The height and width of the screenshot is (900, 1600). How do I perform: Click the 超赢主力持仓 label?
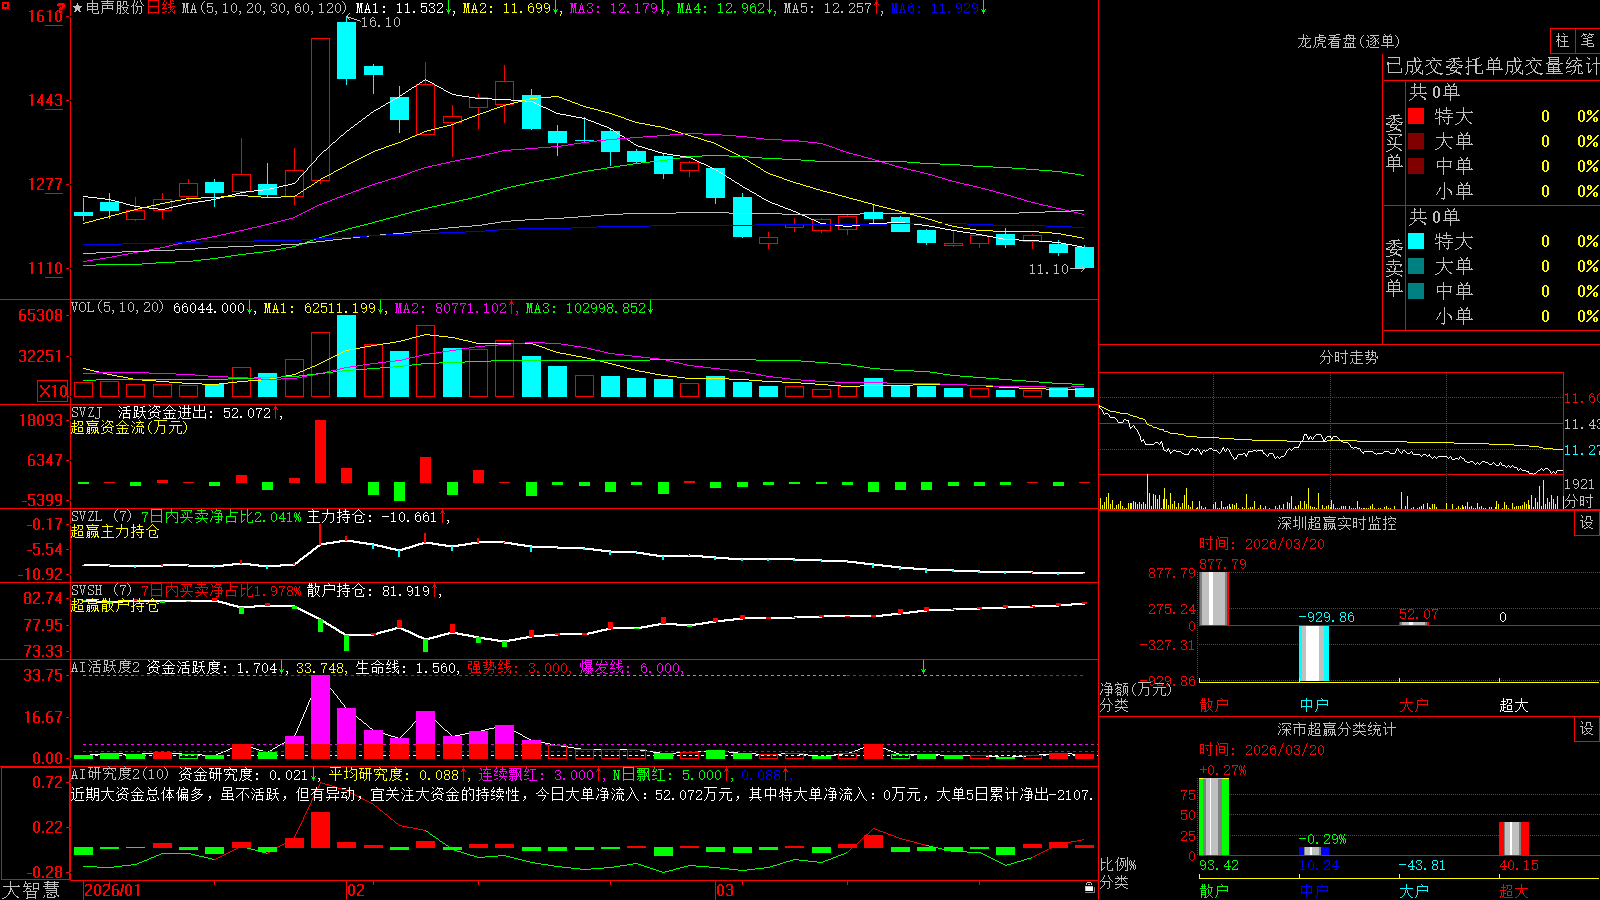coord(115,531)
